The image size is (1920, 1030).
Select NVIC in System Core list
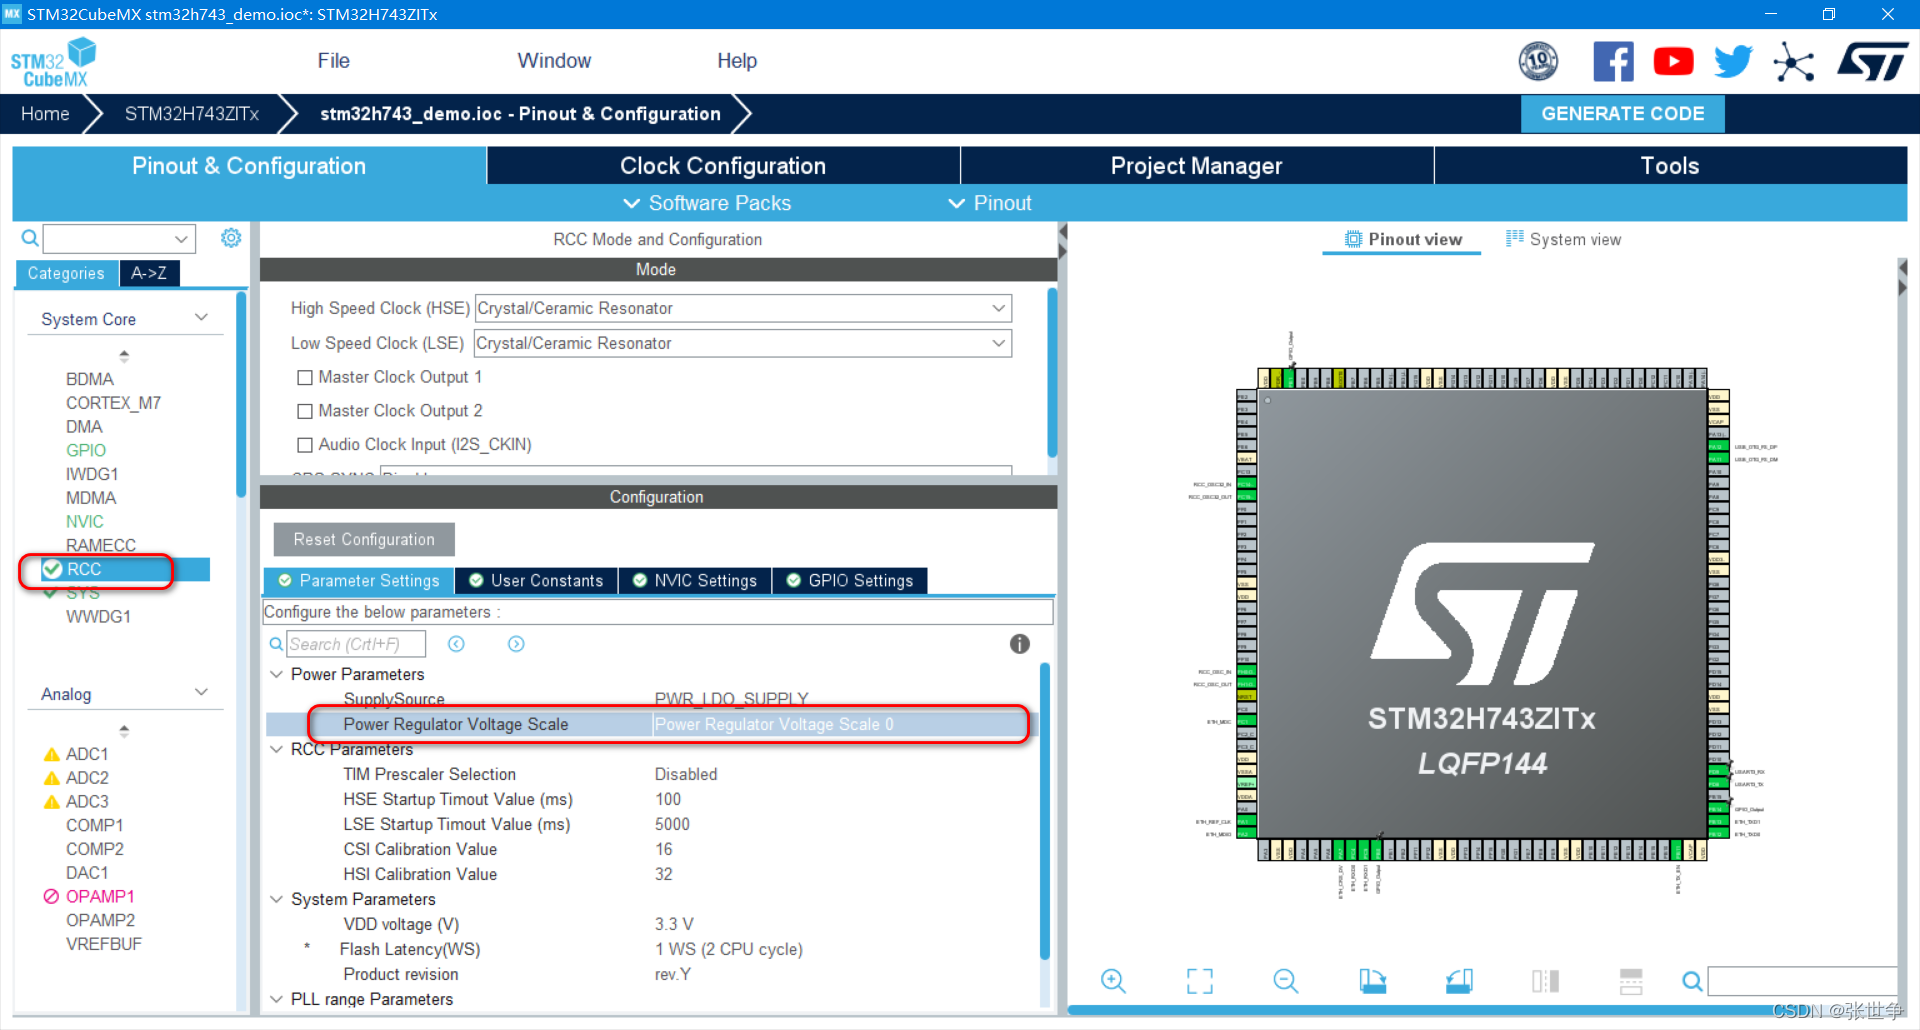(85, 522)
